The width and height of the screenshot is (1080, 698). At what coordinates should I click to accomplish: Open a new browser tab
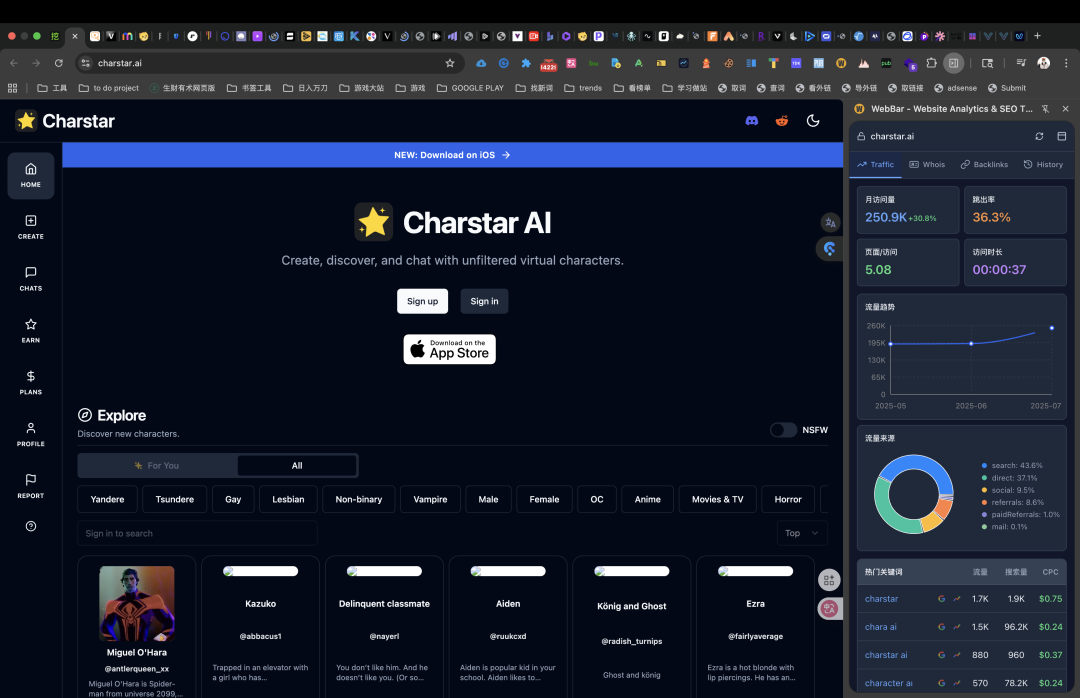tap(1037, 36)
